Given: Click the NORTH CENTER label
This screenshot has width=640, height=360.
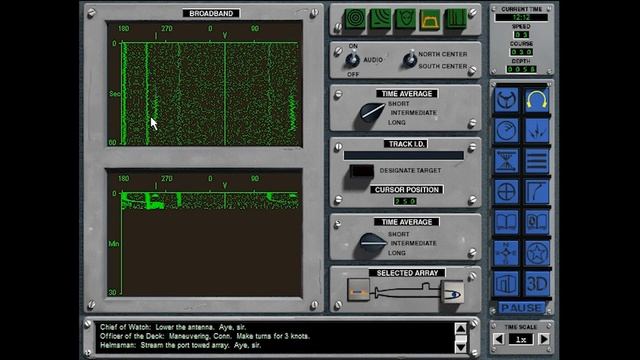Looking at the screenshot, I should click(442, 54).
